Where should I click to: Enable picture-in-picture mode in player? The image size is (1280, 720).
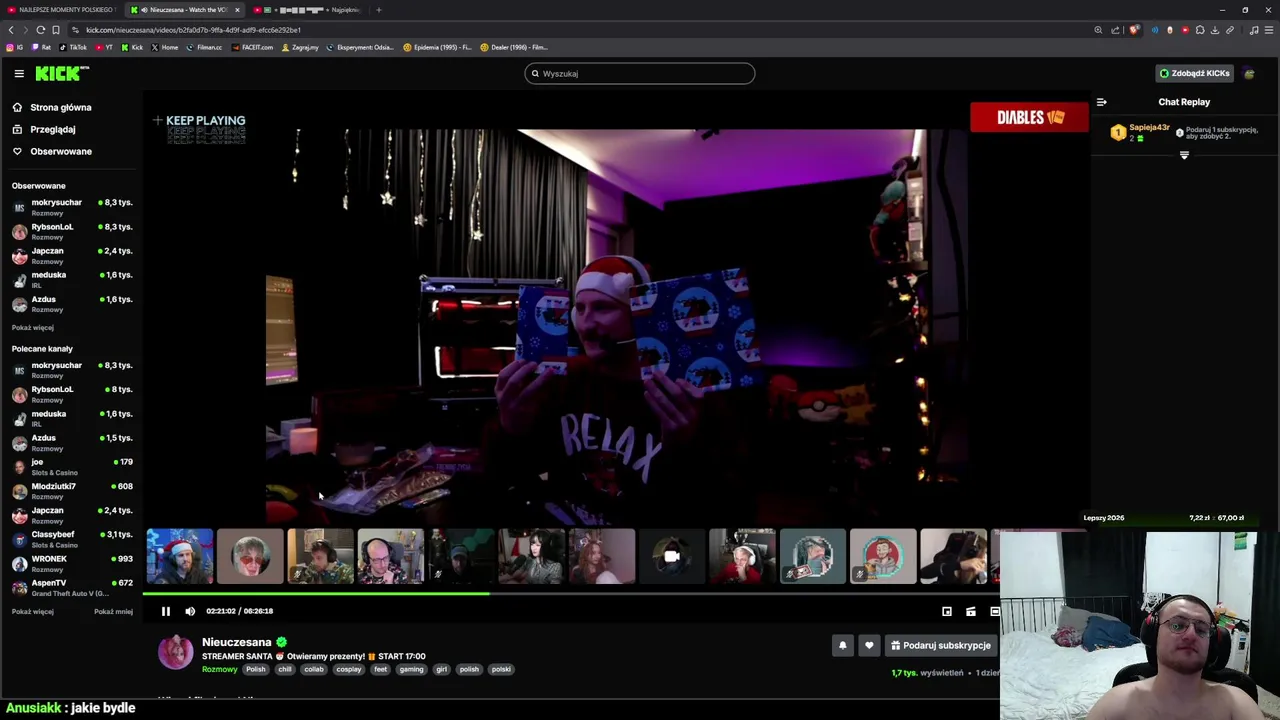point(947,611)
